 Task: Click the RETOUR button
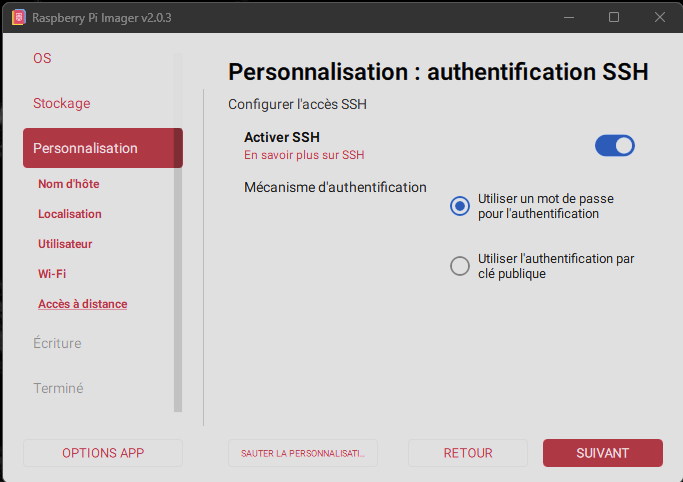[x=468, y=453]
